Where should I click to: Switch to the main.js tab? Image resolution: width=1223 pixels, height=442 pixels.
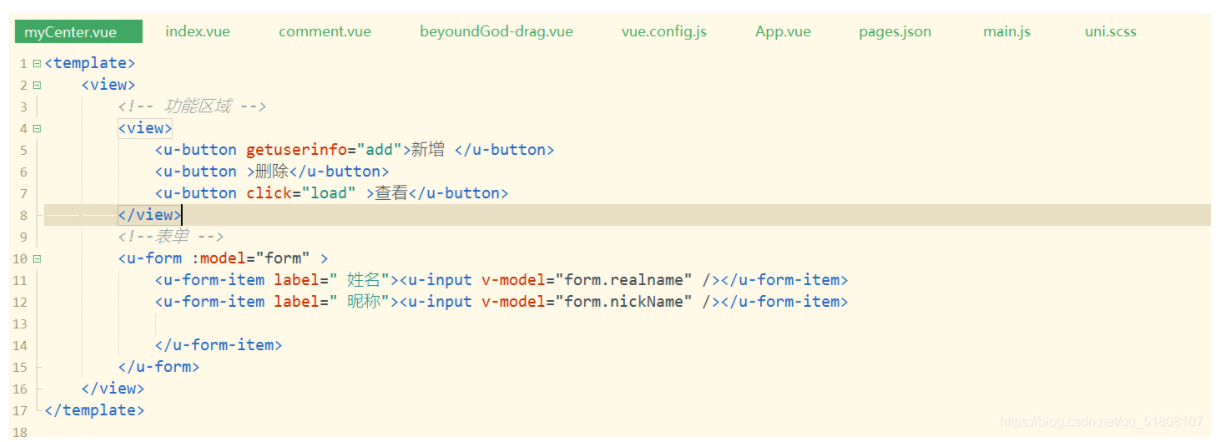[x=1006, y=32]
